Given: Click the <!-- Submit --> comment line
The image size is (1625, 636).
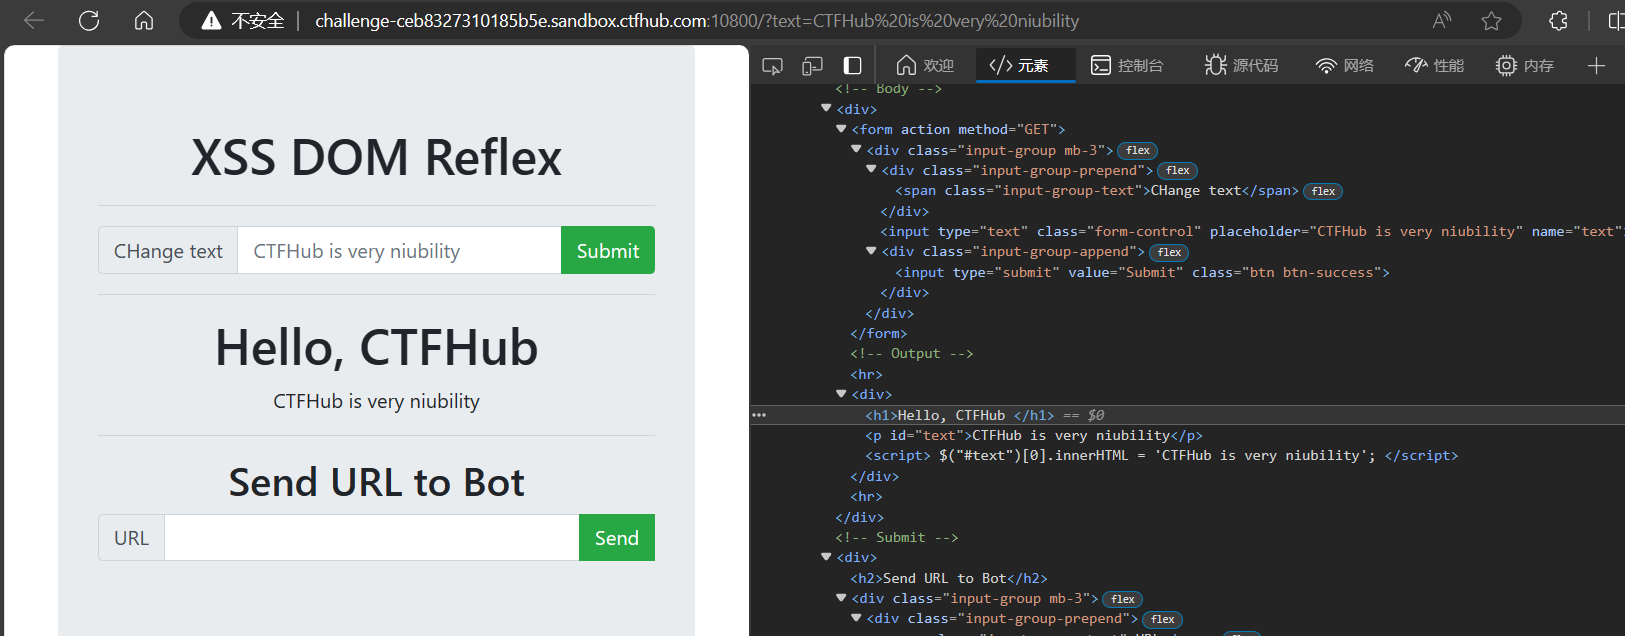Looking at the screenshot, I should [x=897, y=537].
